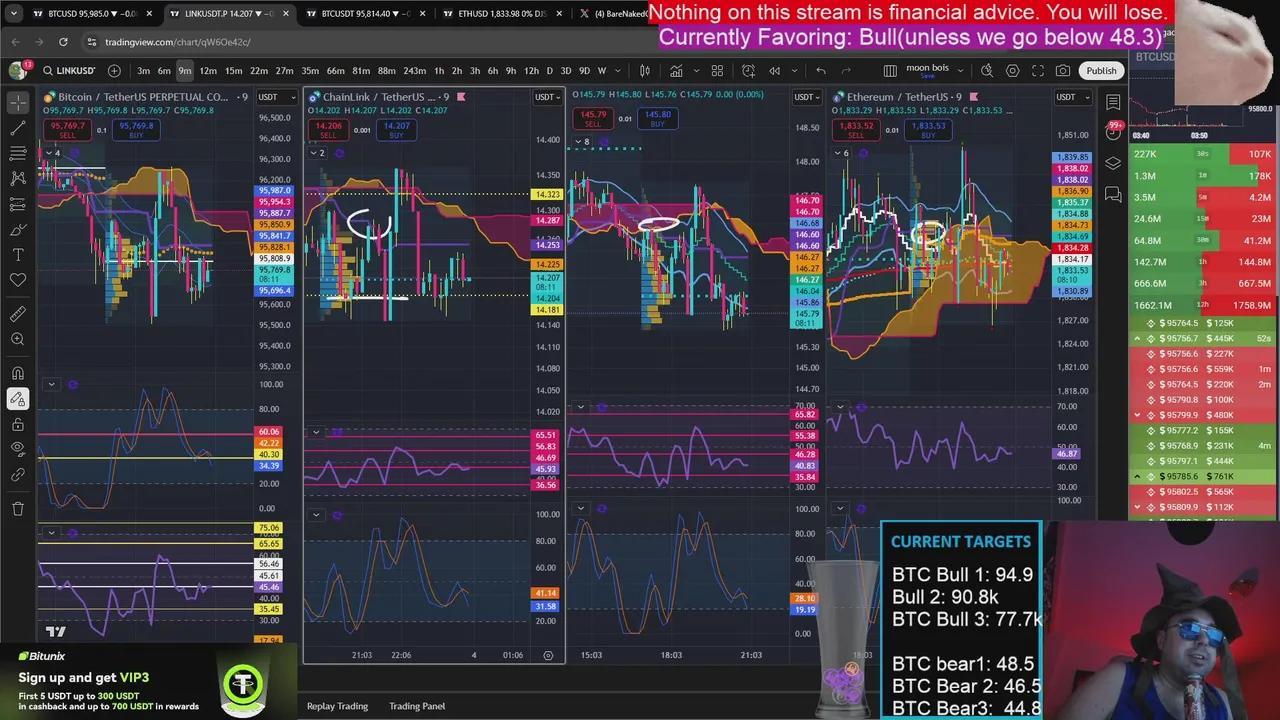Viewport: 1280px width, 720px height.
Task: Take a chart snapshot with camera icon
Action: click(1063, 71)
